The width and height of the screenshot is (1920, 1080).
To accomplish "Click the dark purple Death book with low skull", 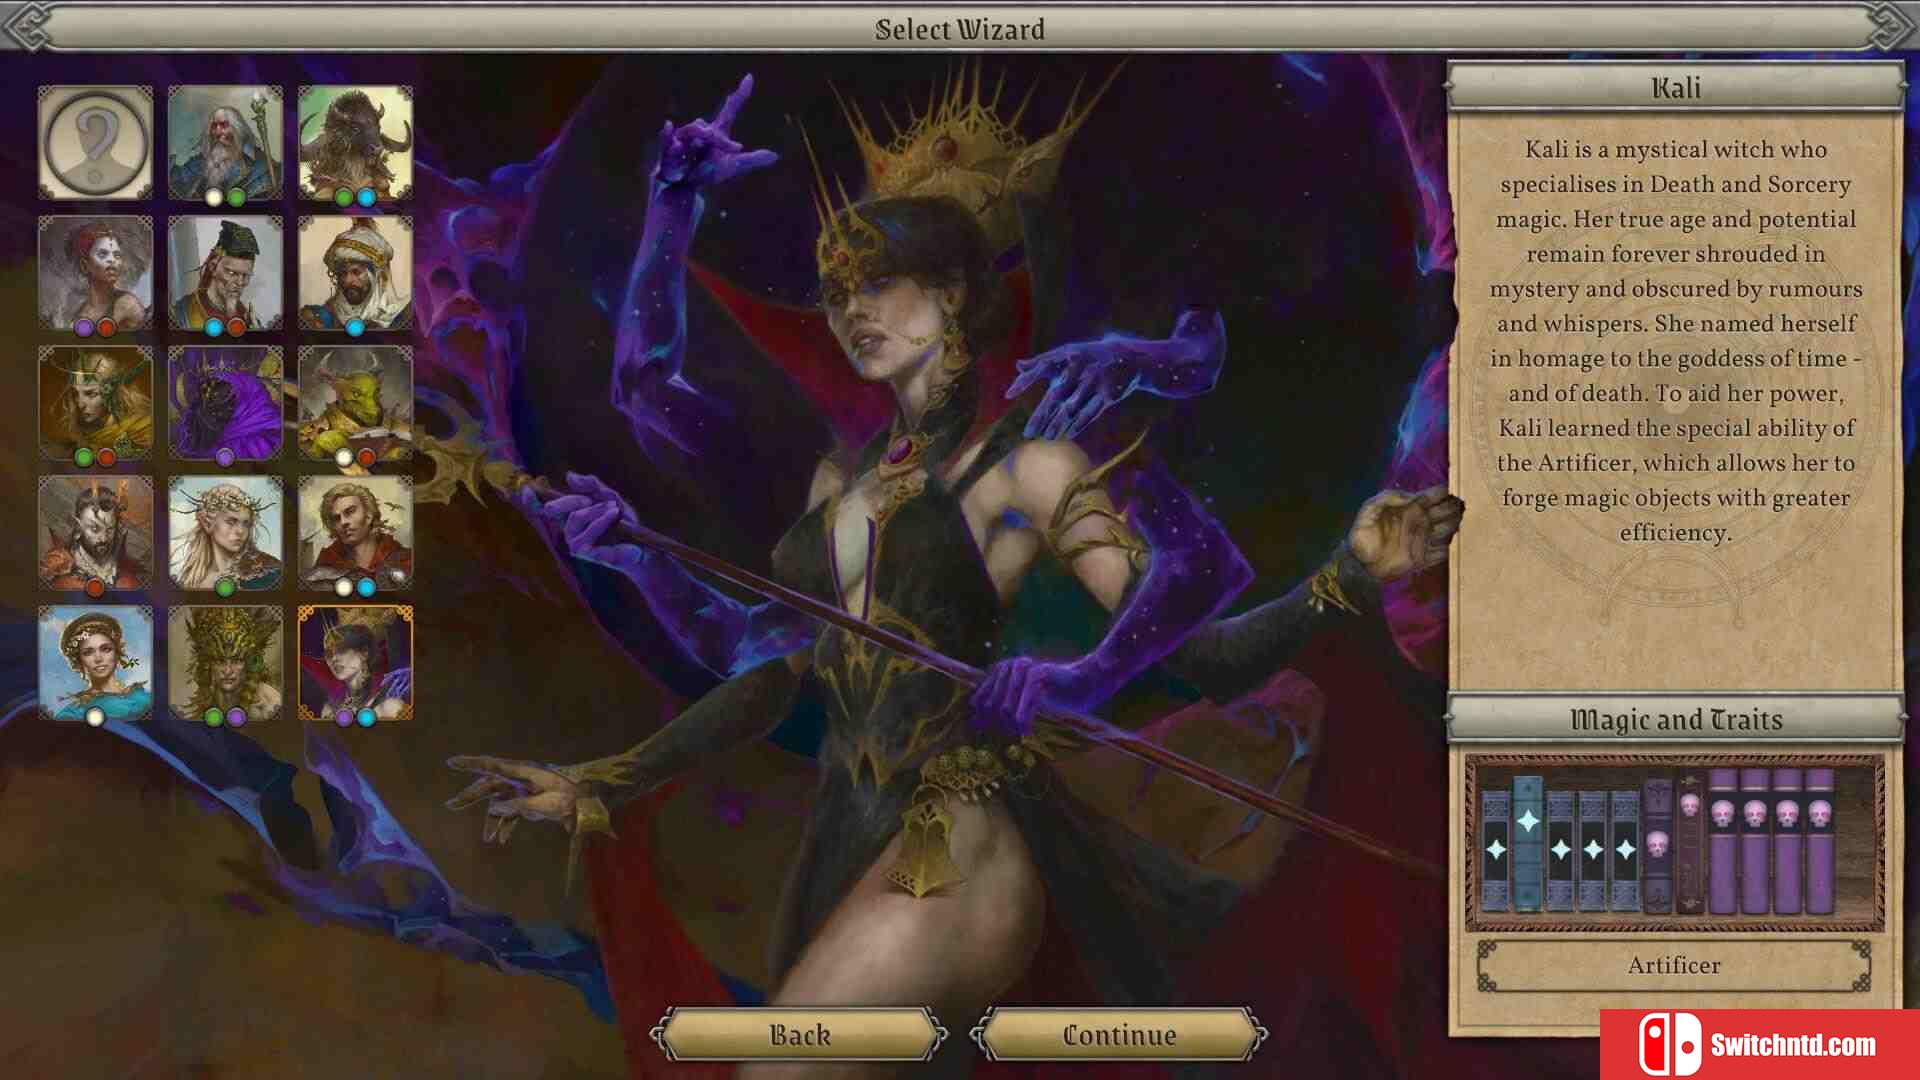I will coord(1658,846).
